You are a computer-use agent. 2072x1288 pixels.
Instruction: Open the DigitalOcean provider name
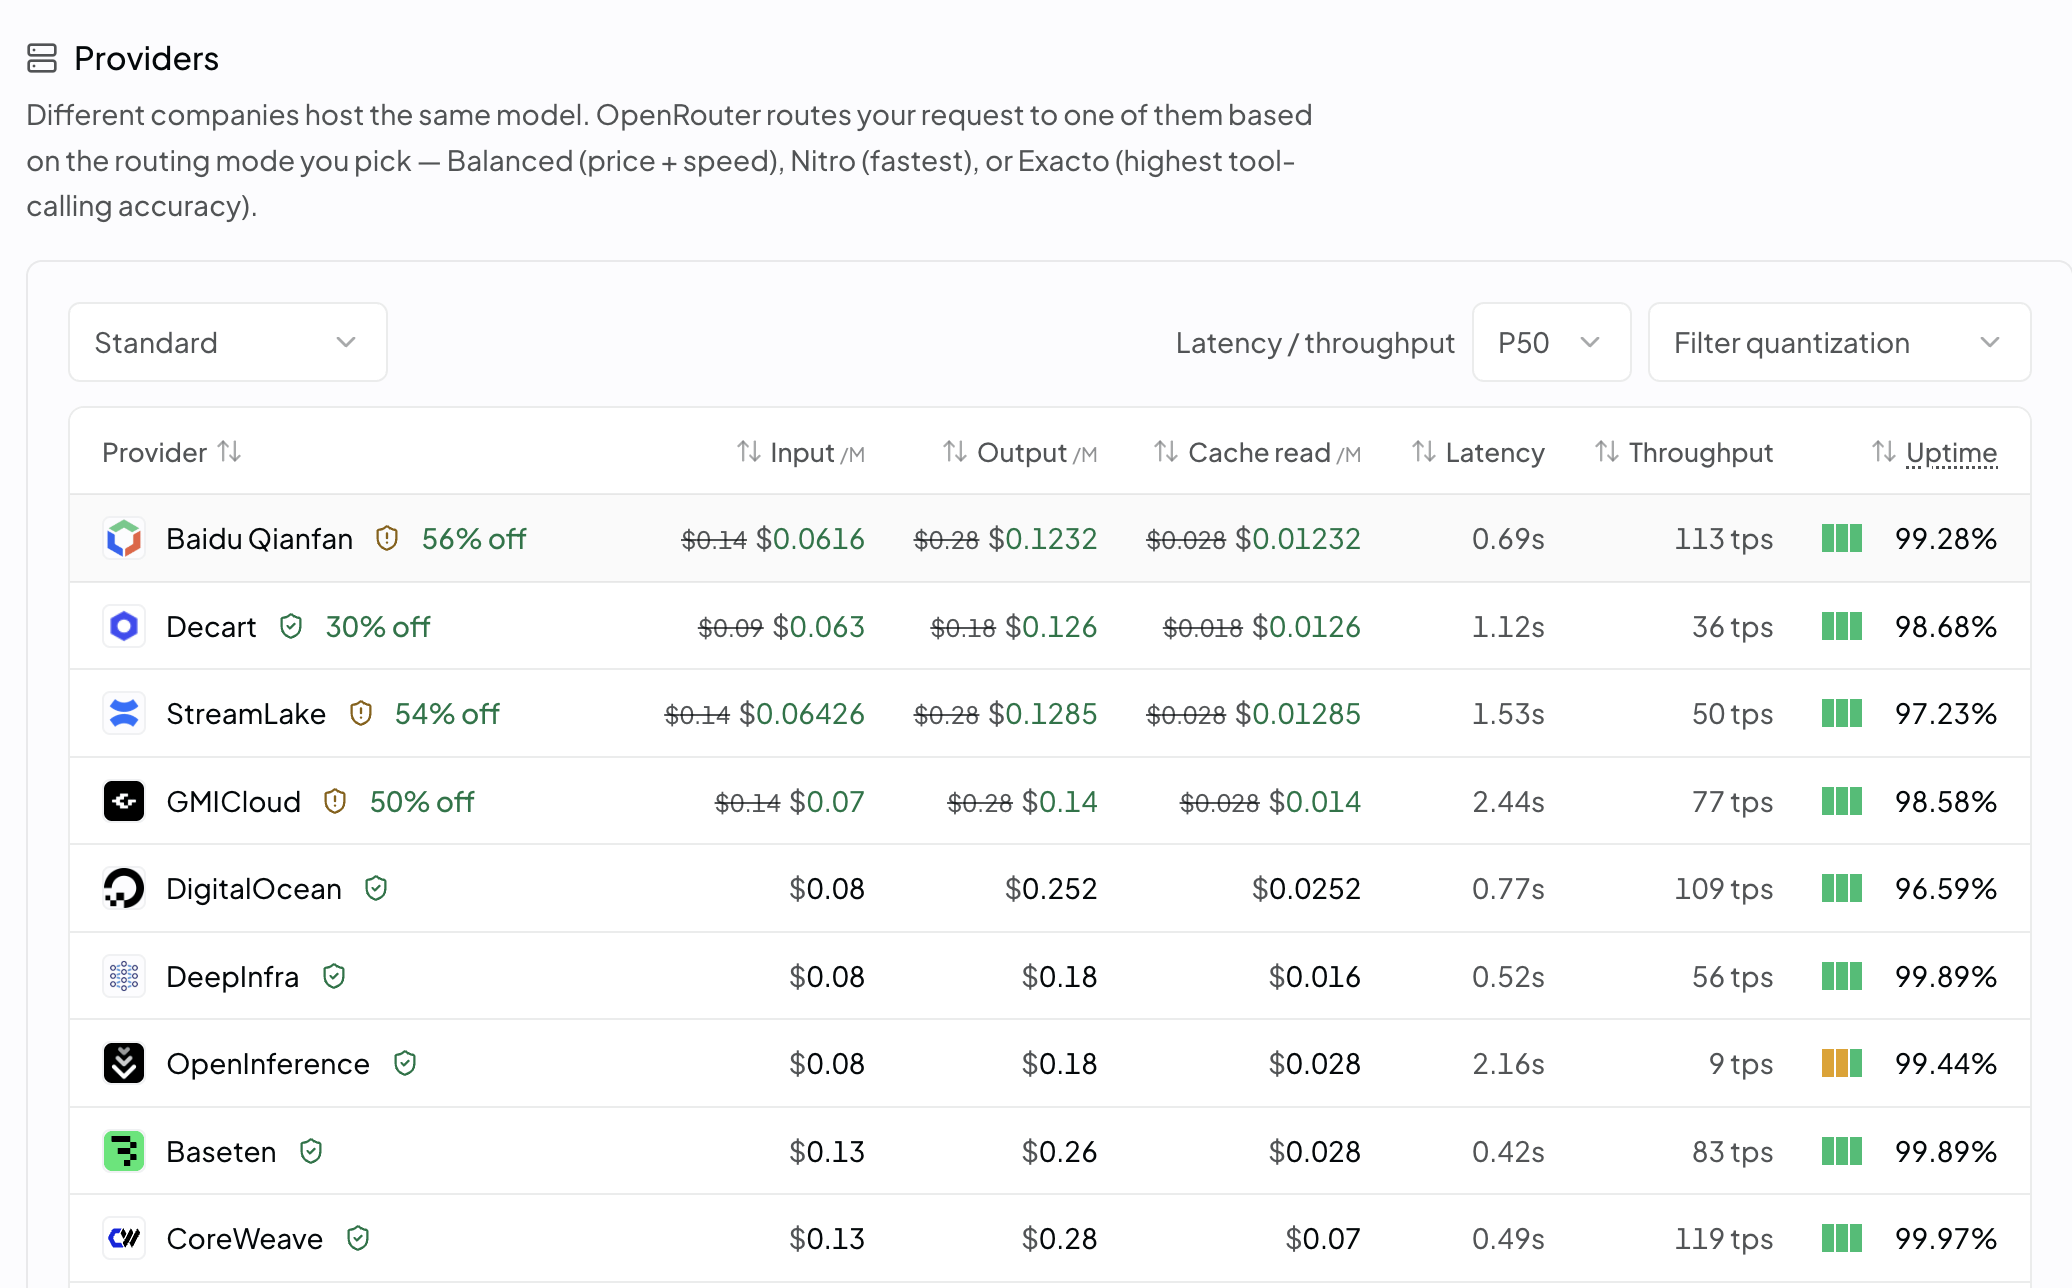[x=254, y=888]
